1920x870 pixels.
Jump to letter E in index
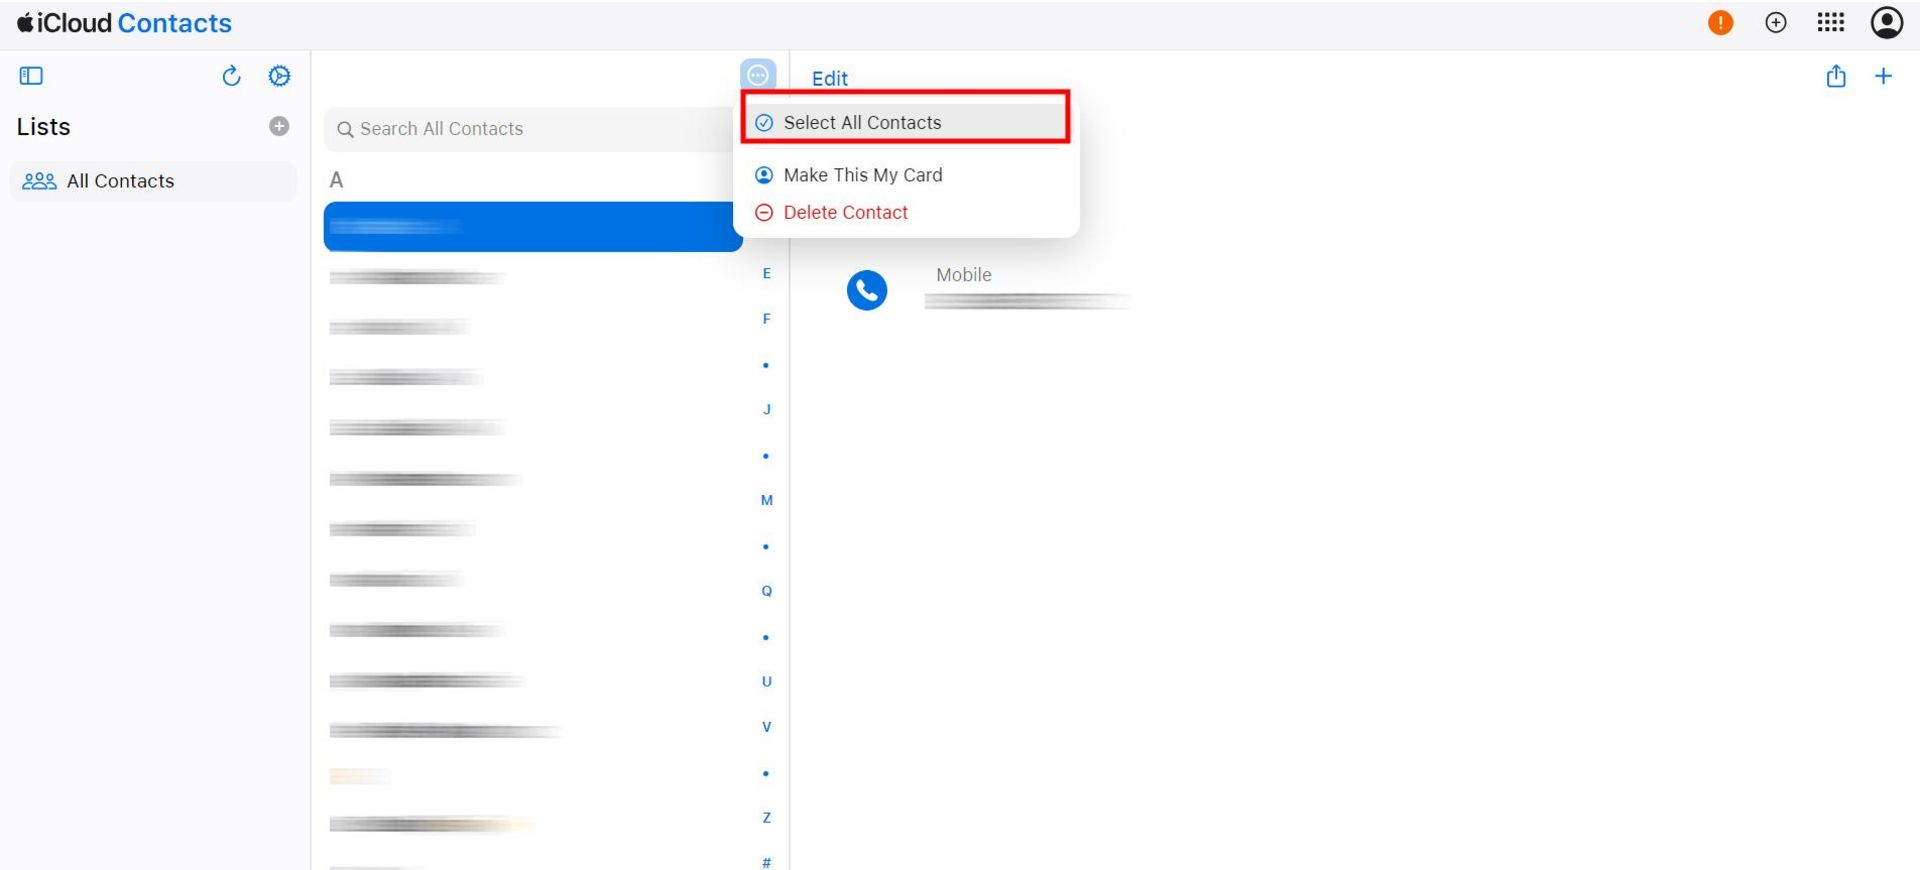[x=767, y=273]
